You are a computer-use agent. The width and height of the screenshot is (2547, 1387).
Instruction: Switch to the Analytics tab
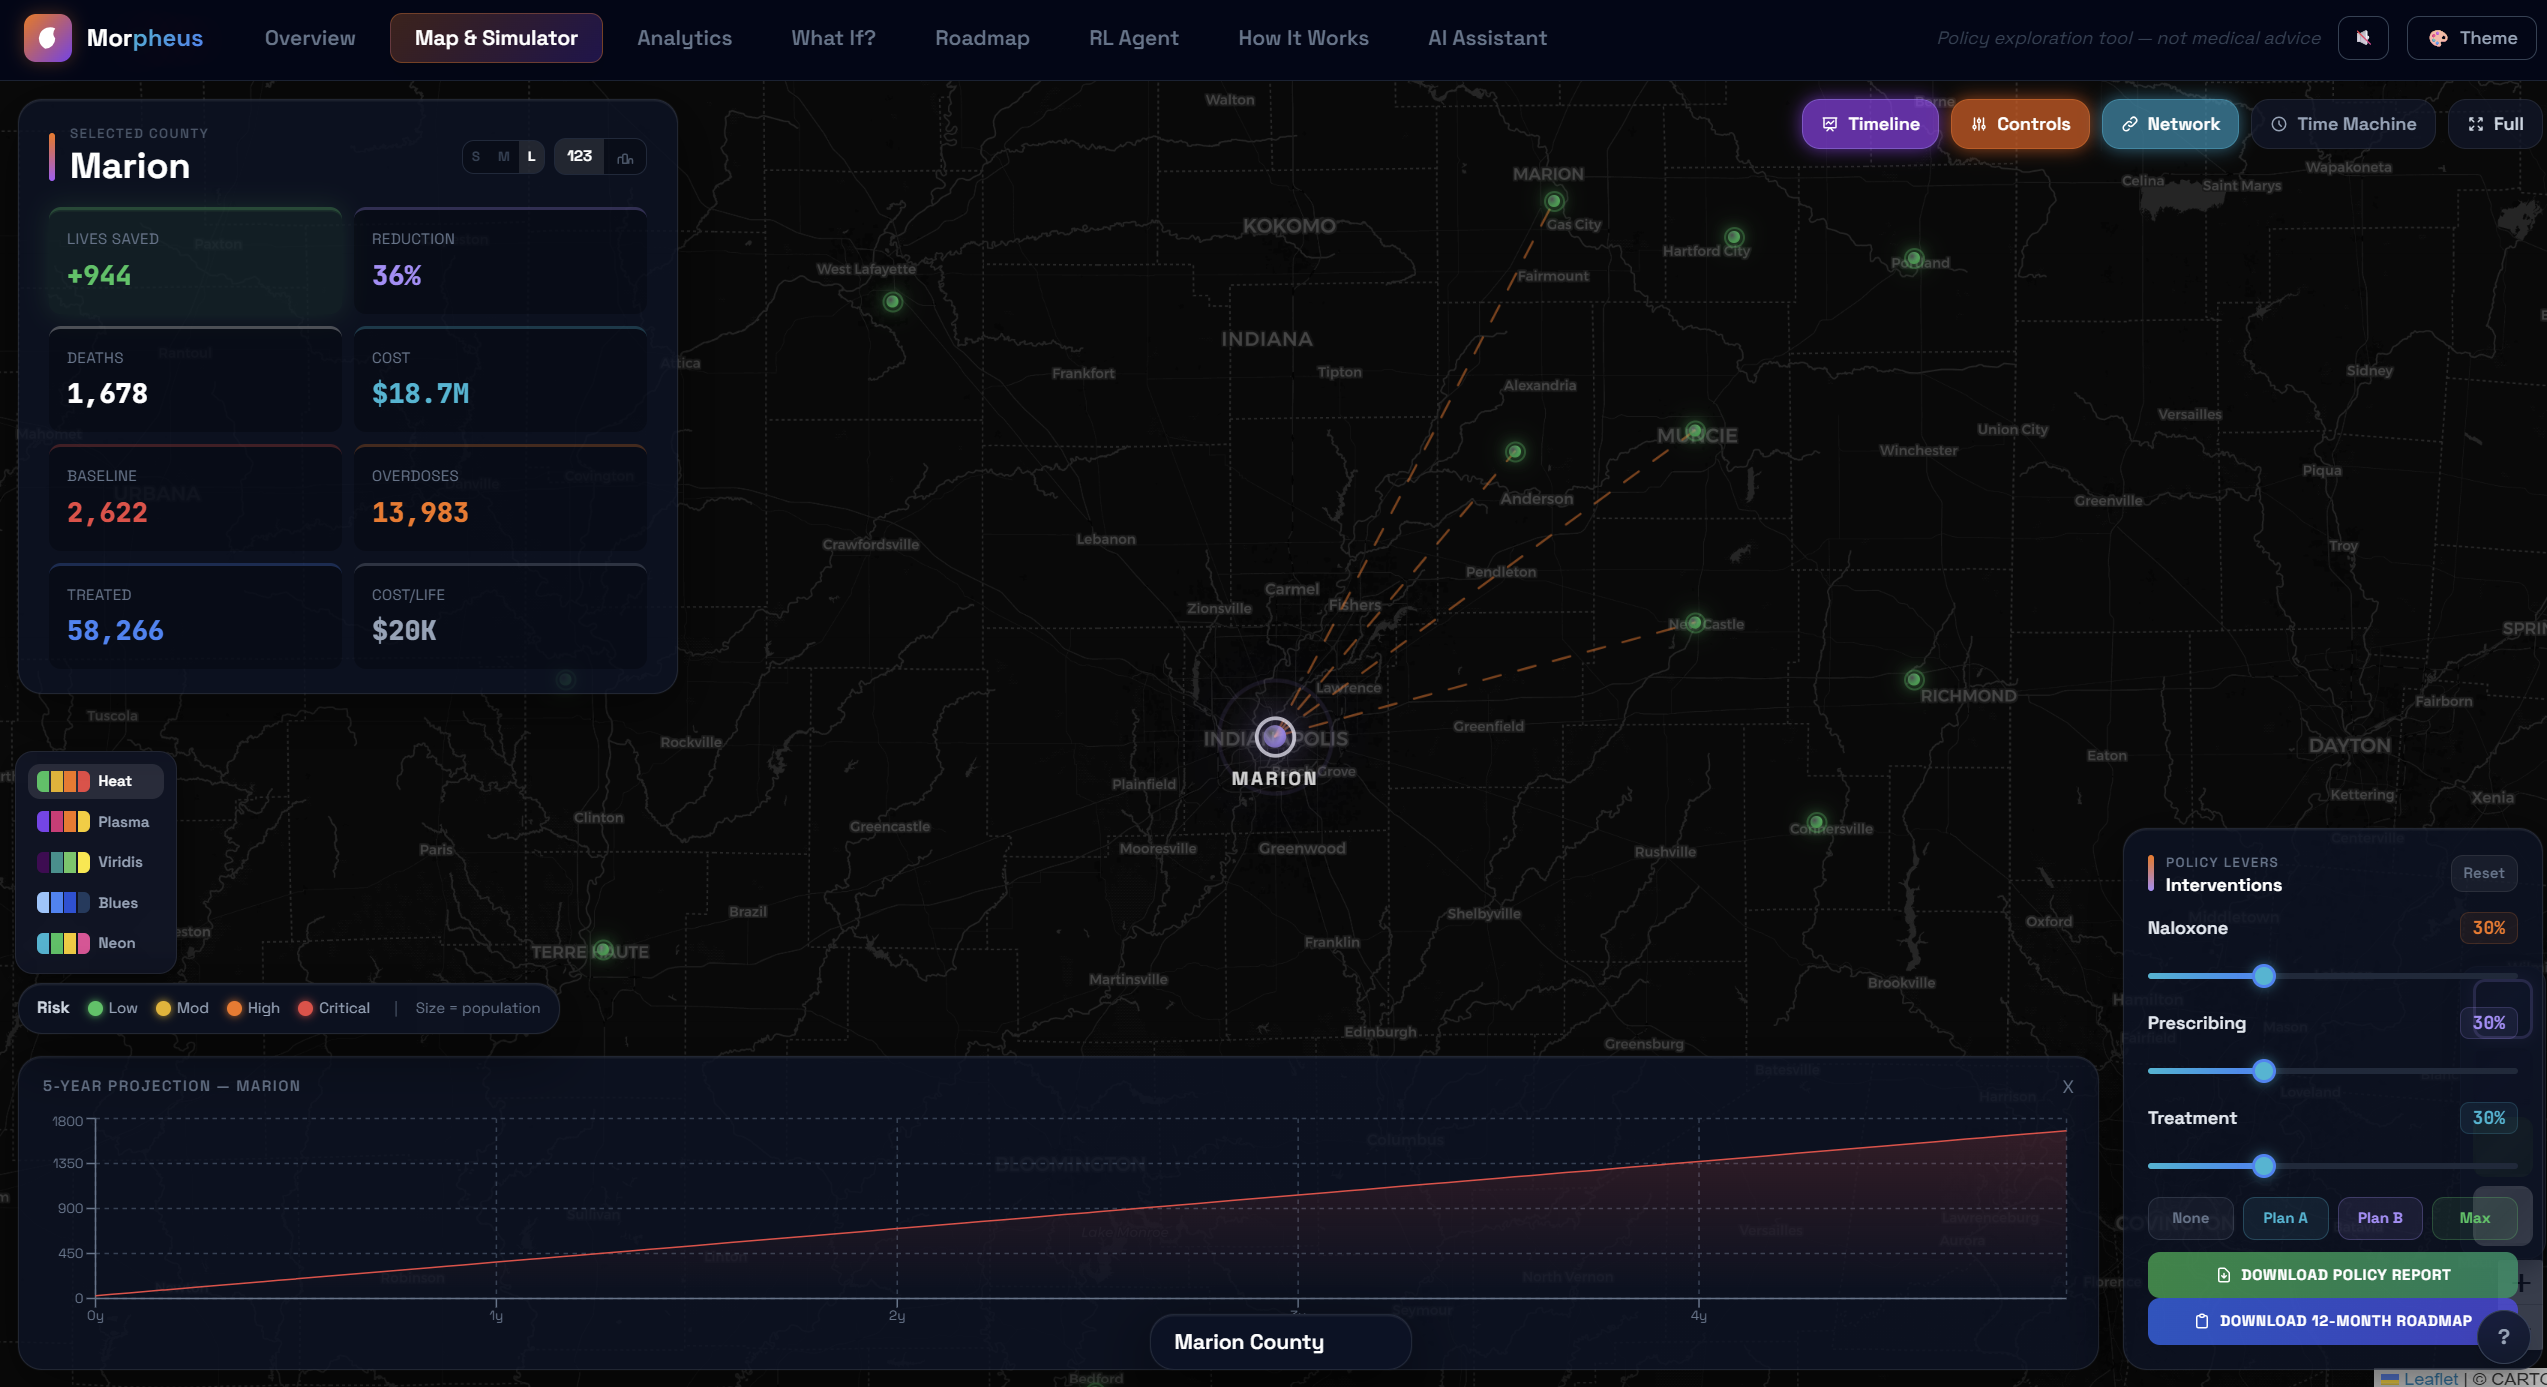(684, 38)
